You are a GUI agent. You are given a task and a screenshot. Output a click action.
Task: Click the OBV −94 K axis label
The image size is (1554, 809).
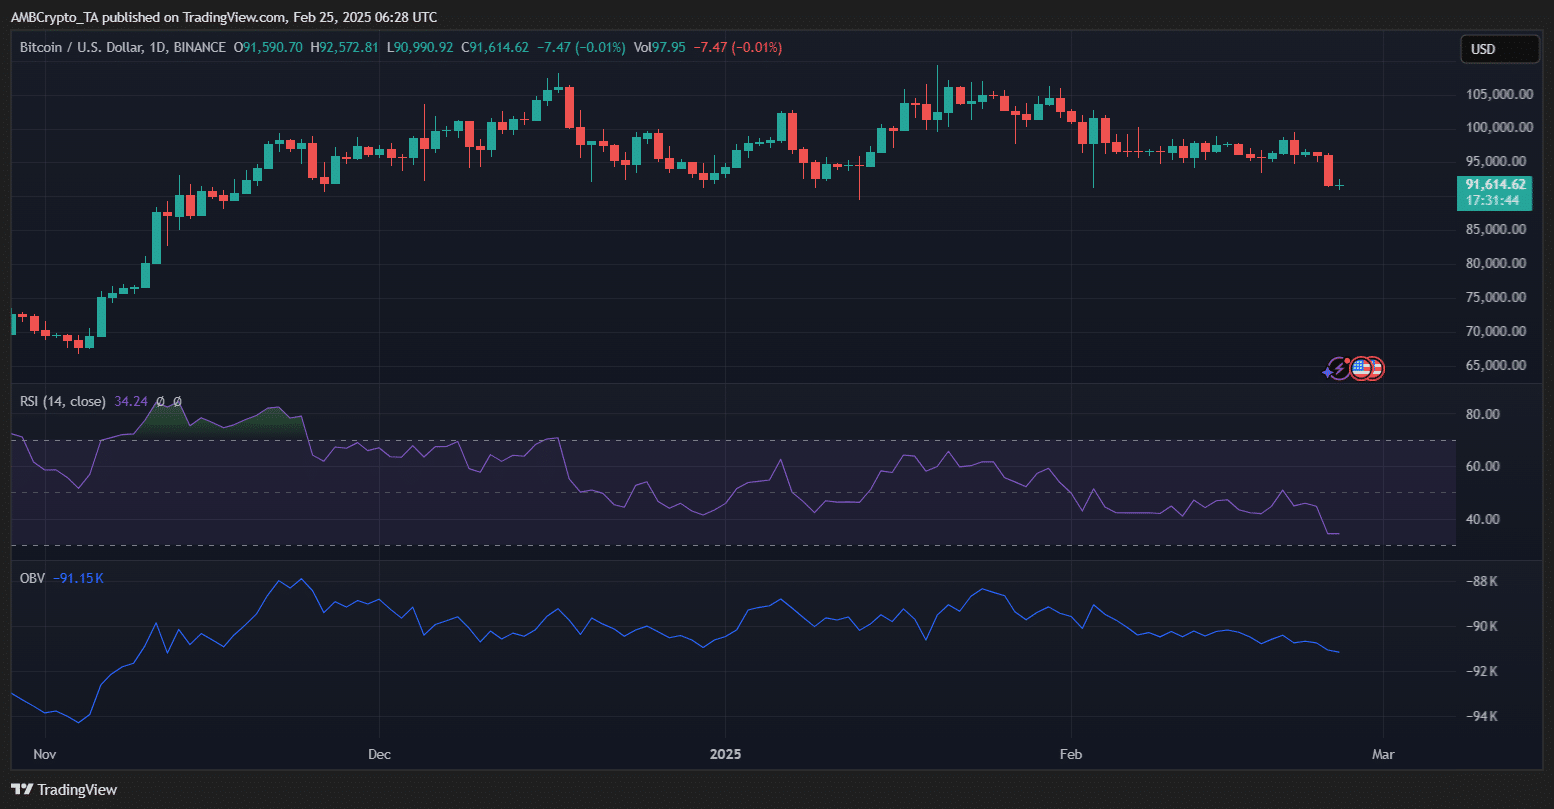(x=1483, y=716)
